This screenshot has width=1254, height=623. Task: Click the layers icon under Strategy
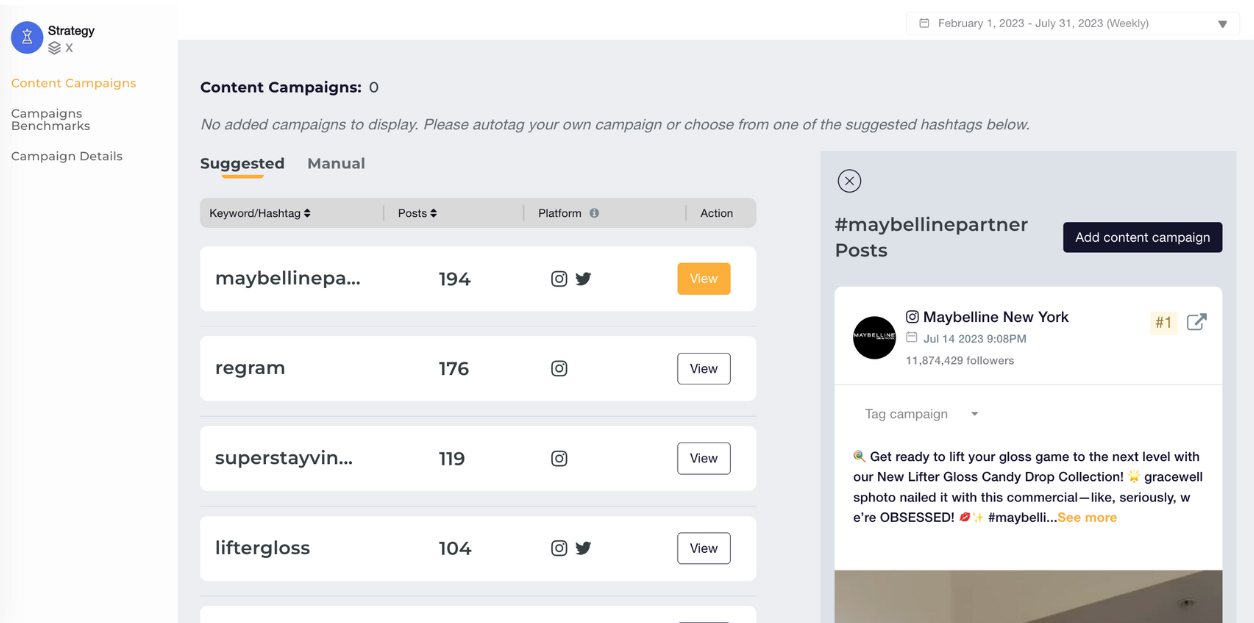[x=55, y=48]
